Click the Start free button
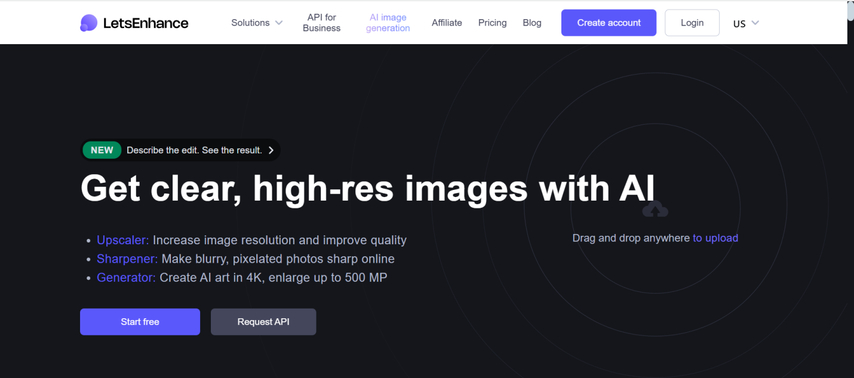The width and height of the screenshot is (854, 378). 140,322
